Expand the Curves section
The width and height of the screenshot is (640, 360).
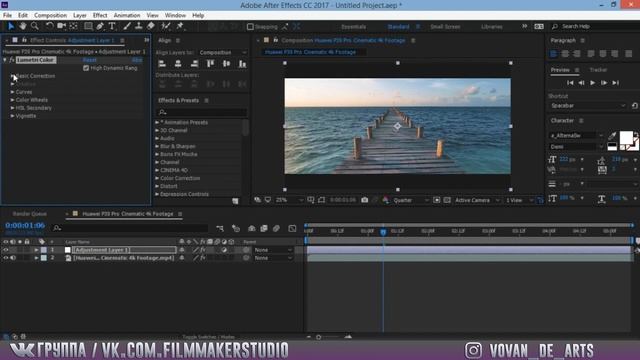[12, 92]
